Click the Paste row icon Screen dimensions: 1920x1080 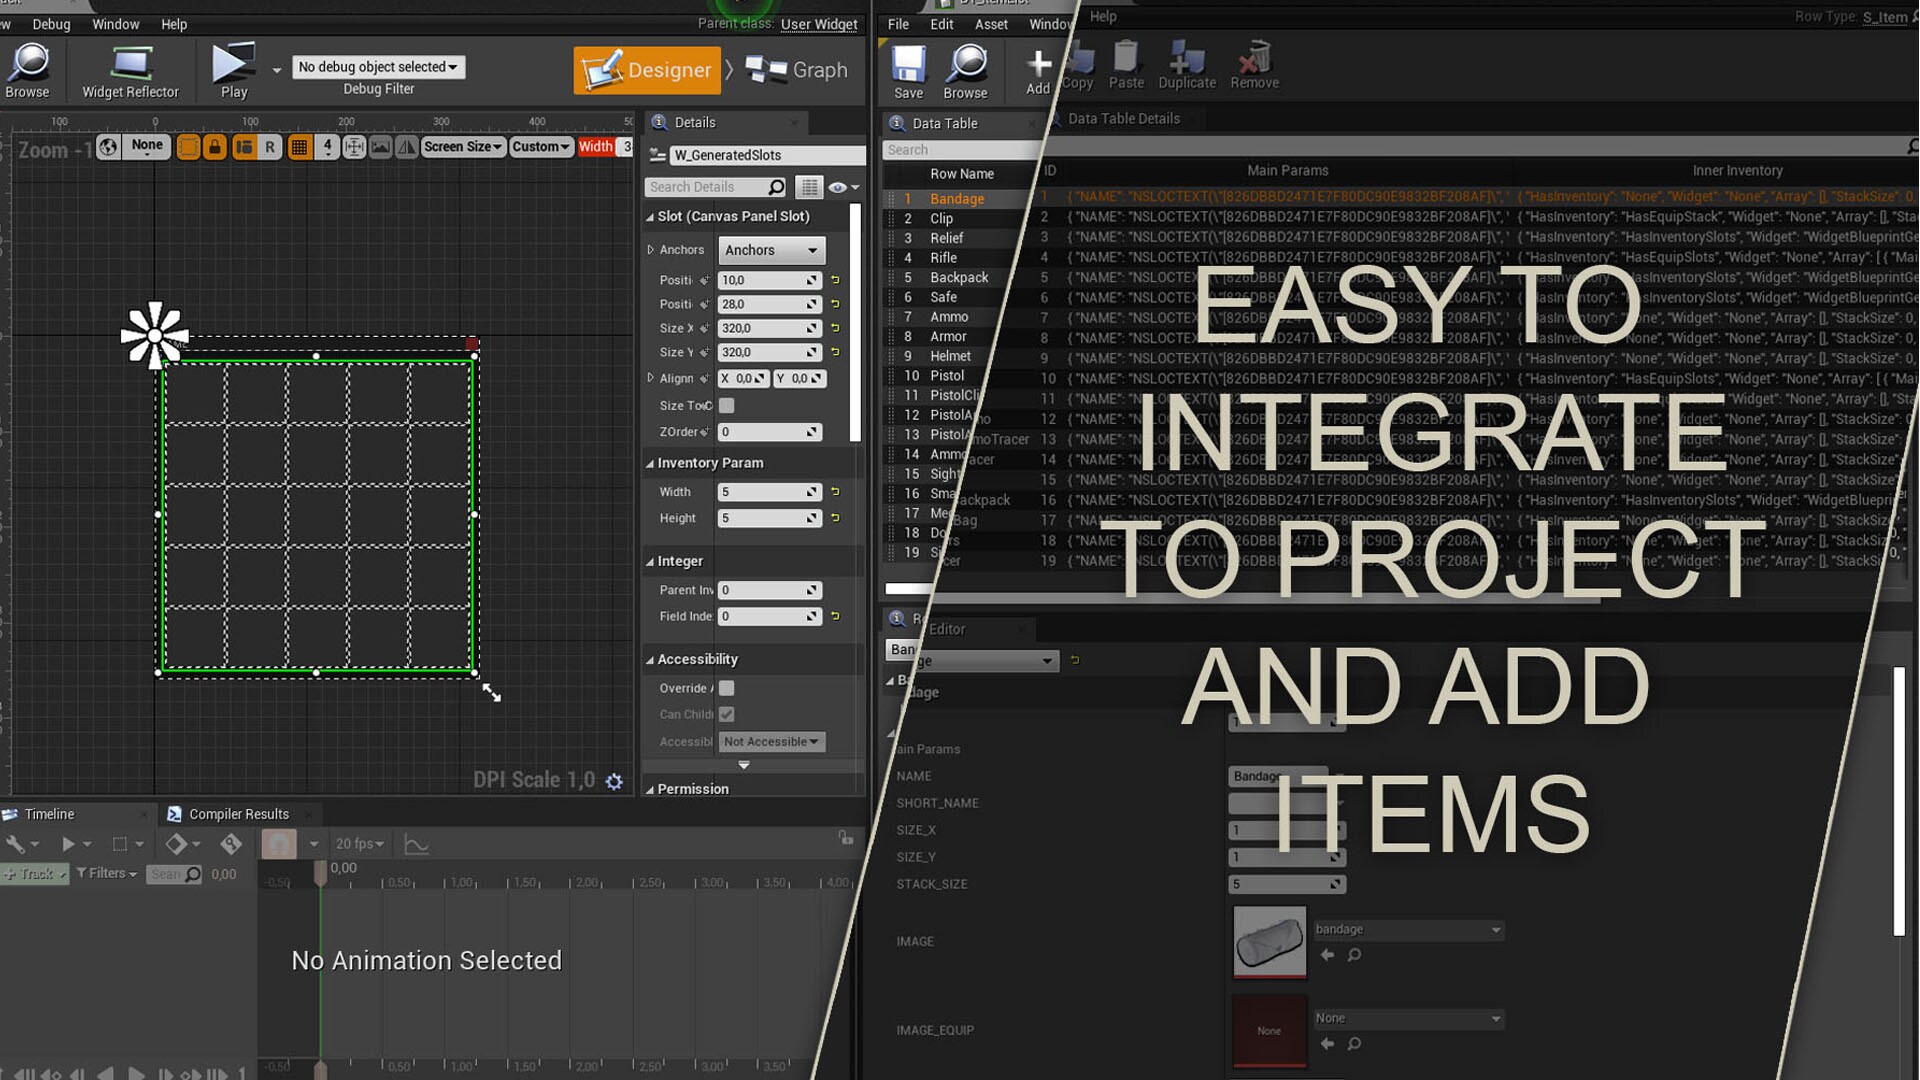pos(1126,66)
